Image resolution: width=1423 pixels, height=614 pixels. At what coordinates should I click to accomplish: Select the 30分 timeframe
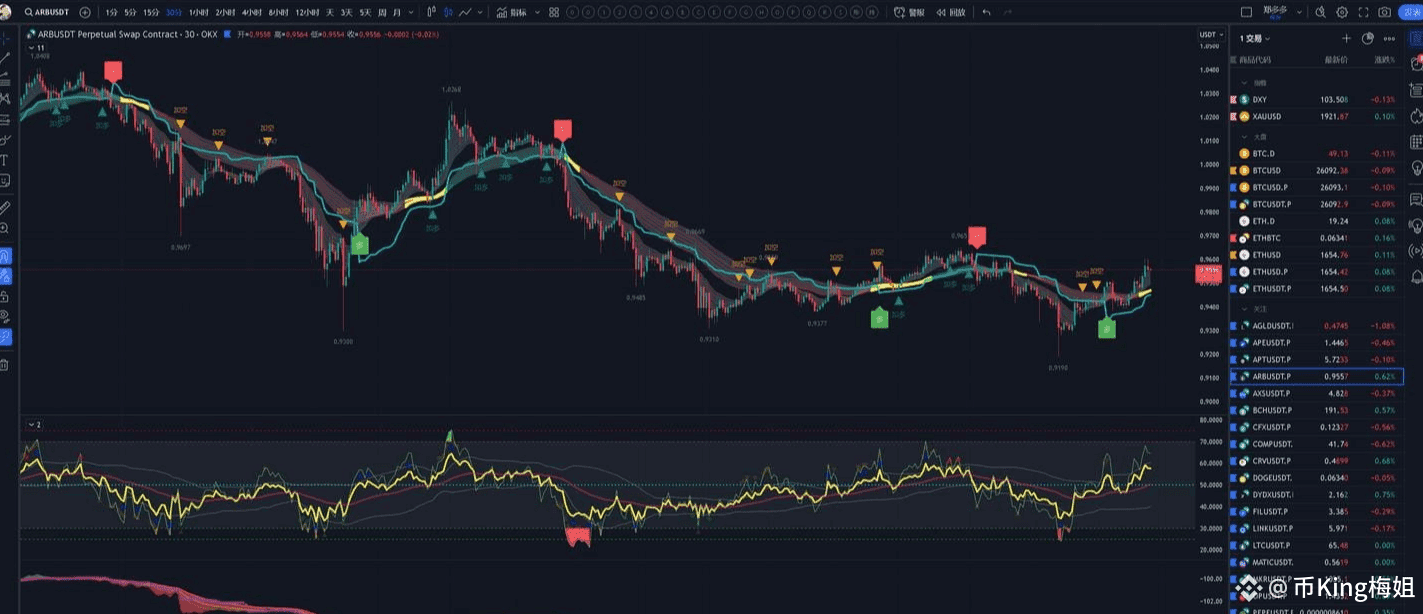[174, 12]
